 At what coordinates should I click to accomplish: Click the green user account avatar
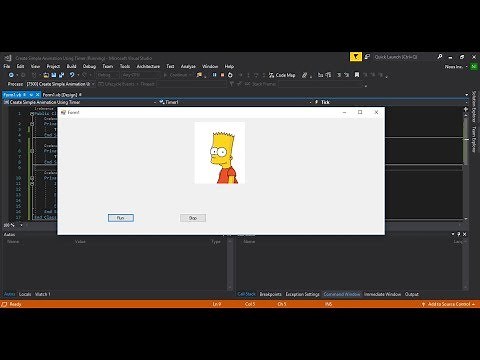473,67
